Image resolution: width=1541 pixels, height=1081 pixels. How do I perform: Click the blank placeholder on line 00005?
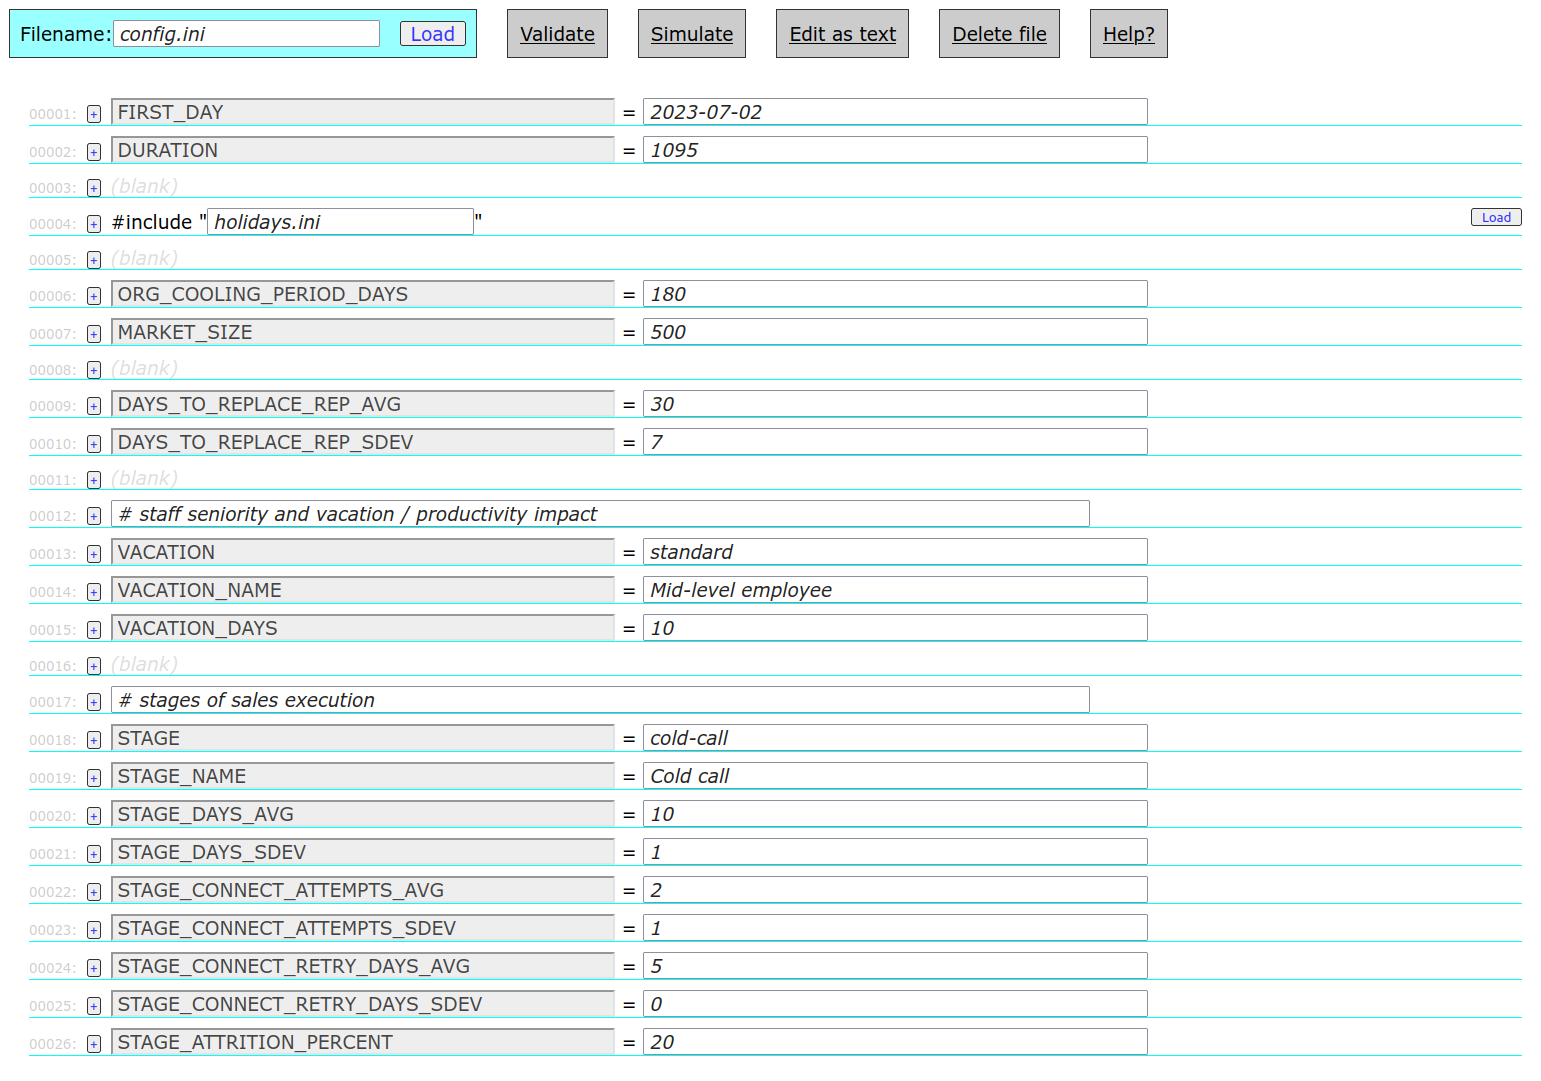145,258
